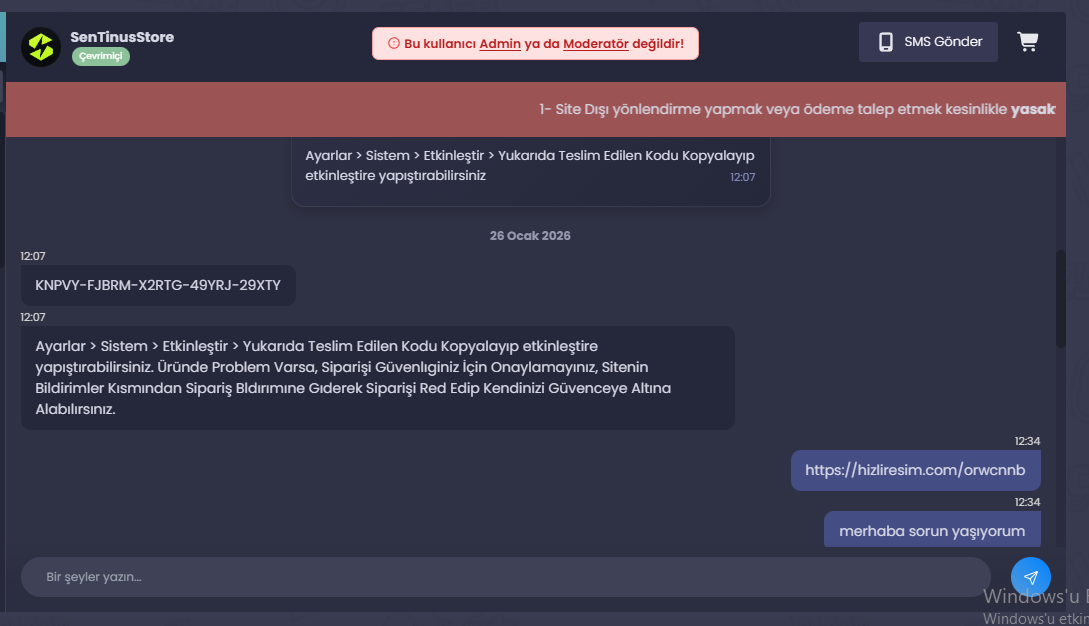The image size is (1089, 626).
Task: Click the chat scrollbar thumb
Action: (x=1061, y=299)
